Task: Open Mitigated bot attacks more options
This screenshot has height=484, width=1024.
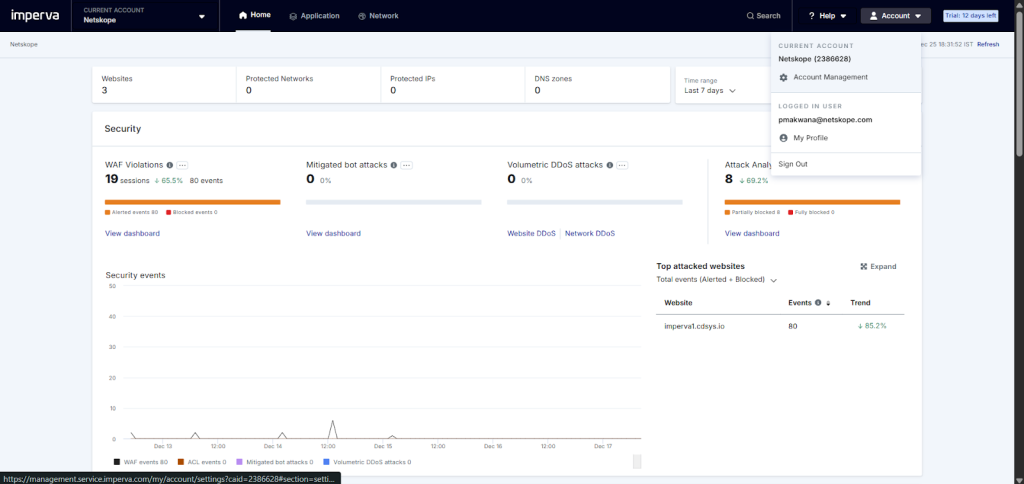Action: tap(407, 165)
